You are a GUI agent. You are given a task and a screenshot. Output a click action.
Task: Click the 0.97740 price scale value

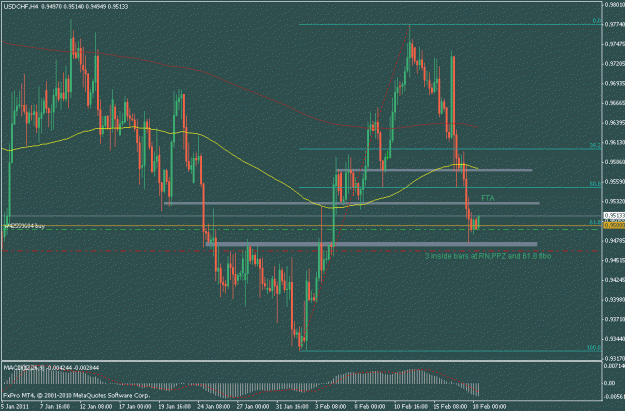(615, 24)
